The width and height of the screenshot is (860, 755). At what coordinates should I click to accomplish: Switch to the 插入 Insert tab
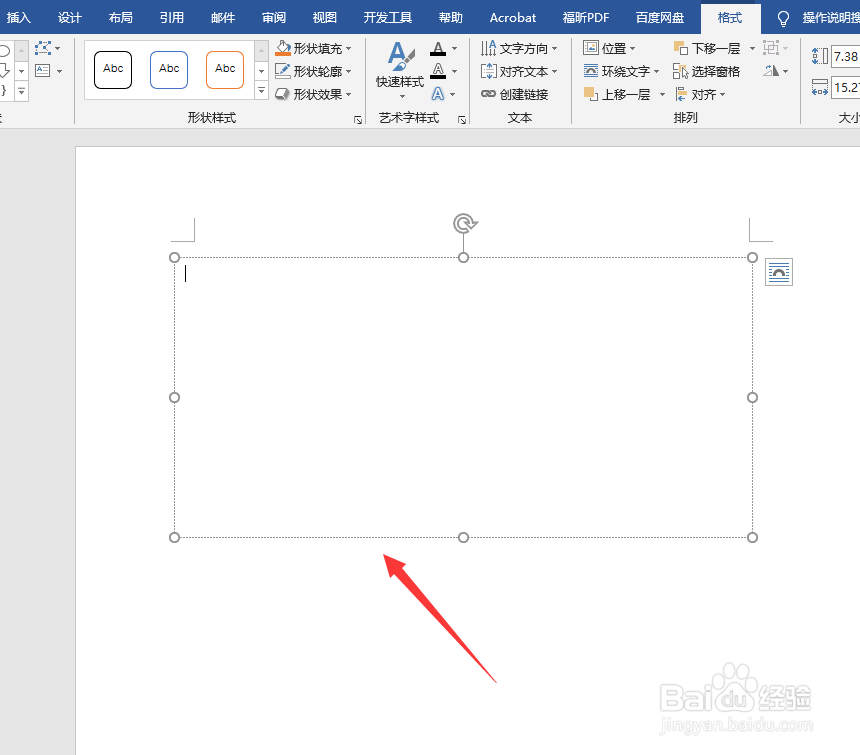19,18
